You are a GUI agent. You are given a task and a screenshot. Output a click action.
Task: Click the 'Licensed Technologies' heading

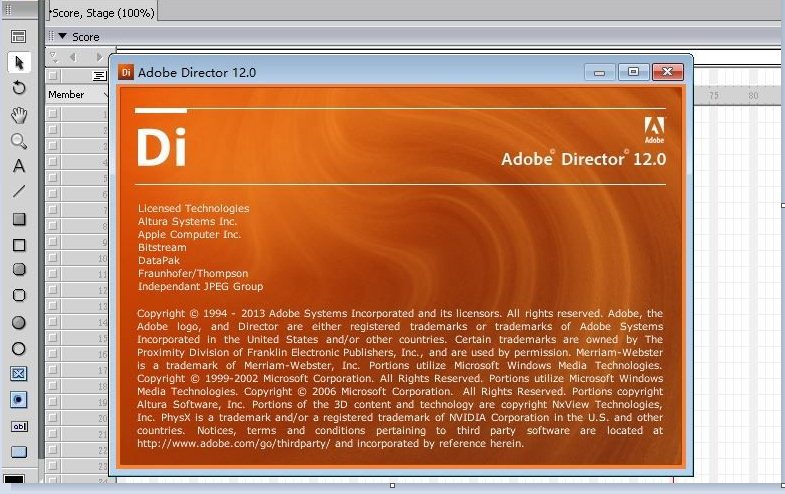193,208
